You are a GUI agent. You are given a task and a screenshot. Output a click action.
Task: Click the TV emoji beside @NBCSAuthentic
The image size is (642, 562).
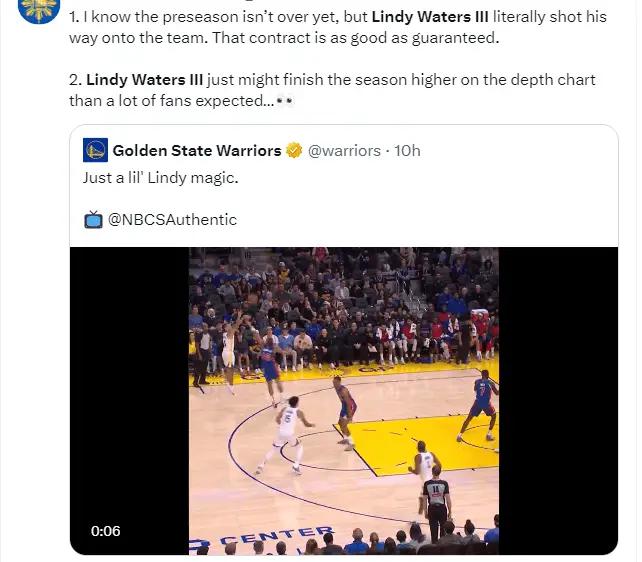click(93, 220)
